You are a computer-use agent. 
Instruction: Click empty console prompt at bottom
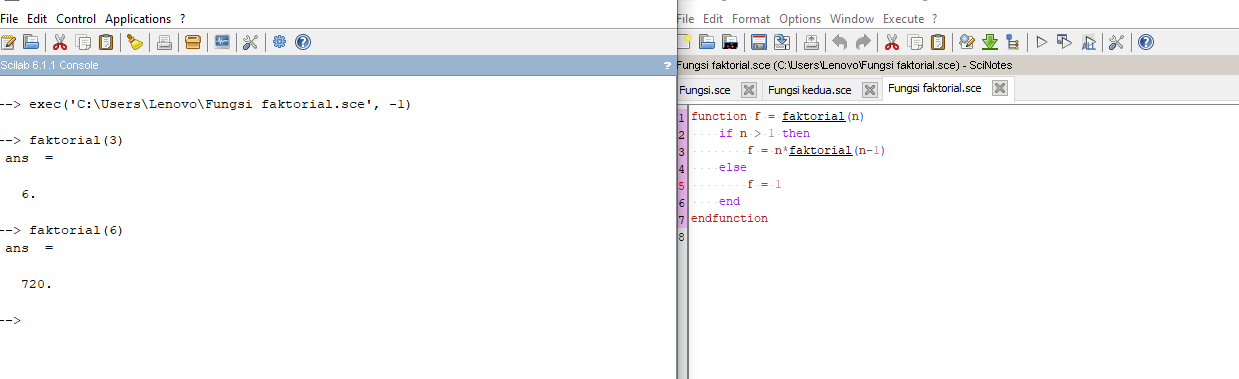(x=10, y=320)
